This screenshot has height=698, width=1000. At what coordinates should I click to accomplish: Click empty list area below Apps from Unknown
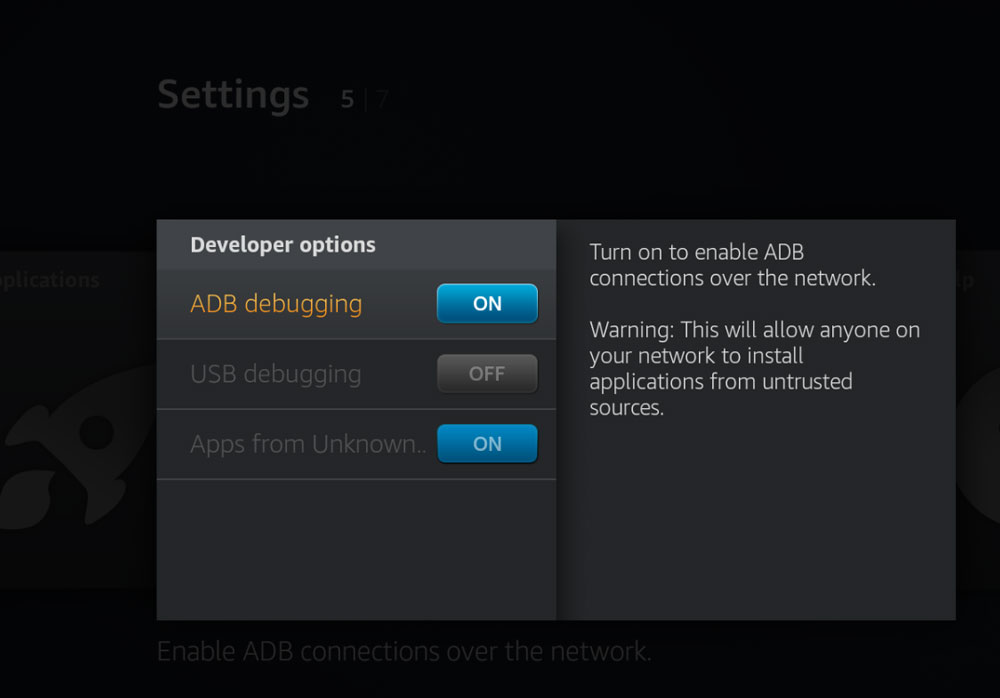[357, 549]
